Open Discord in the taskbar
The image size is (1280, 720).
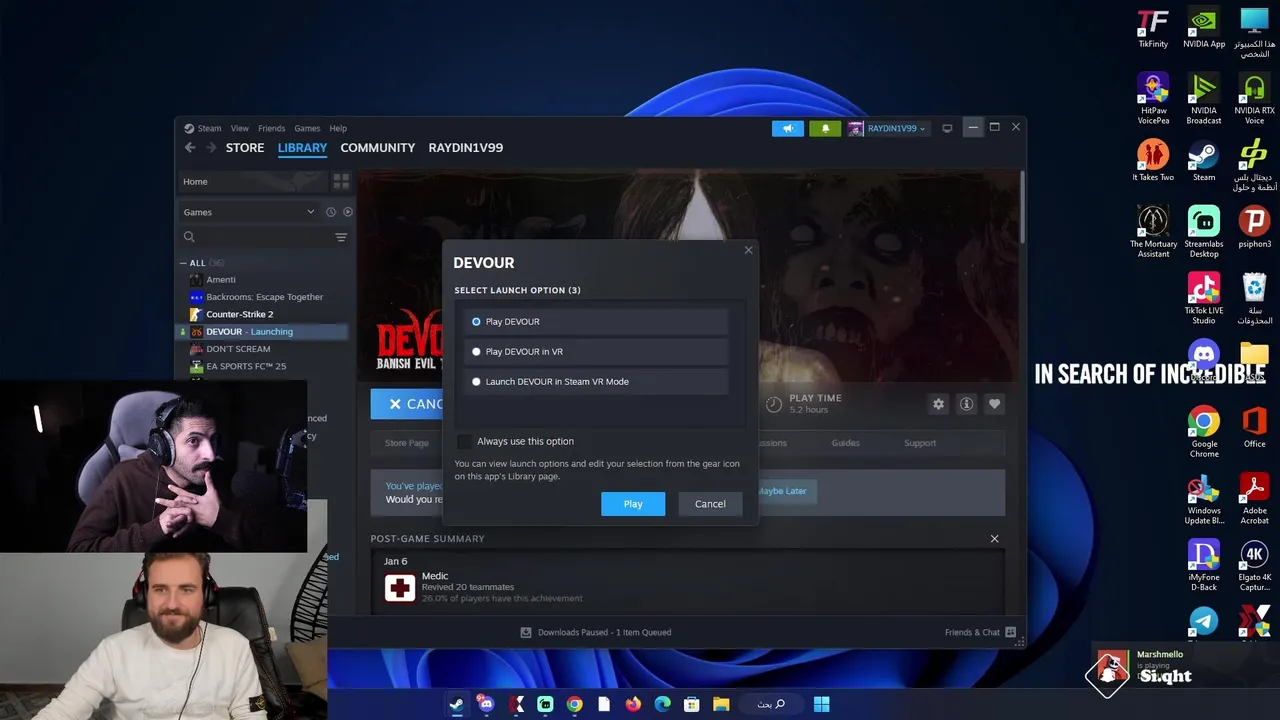coord(486,704)
